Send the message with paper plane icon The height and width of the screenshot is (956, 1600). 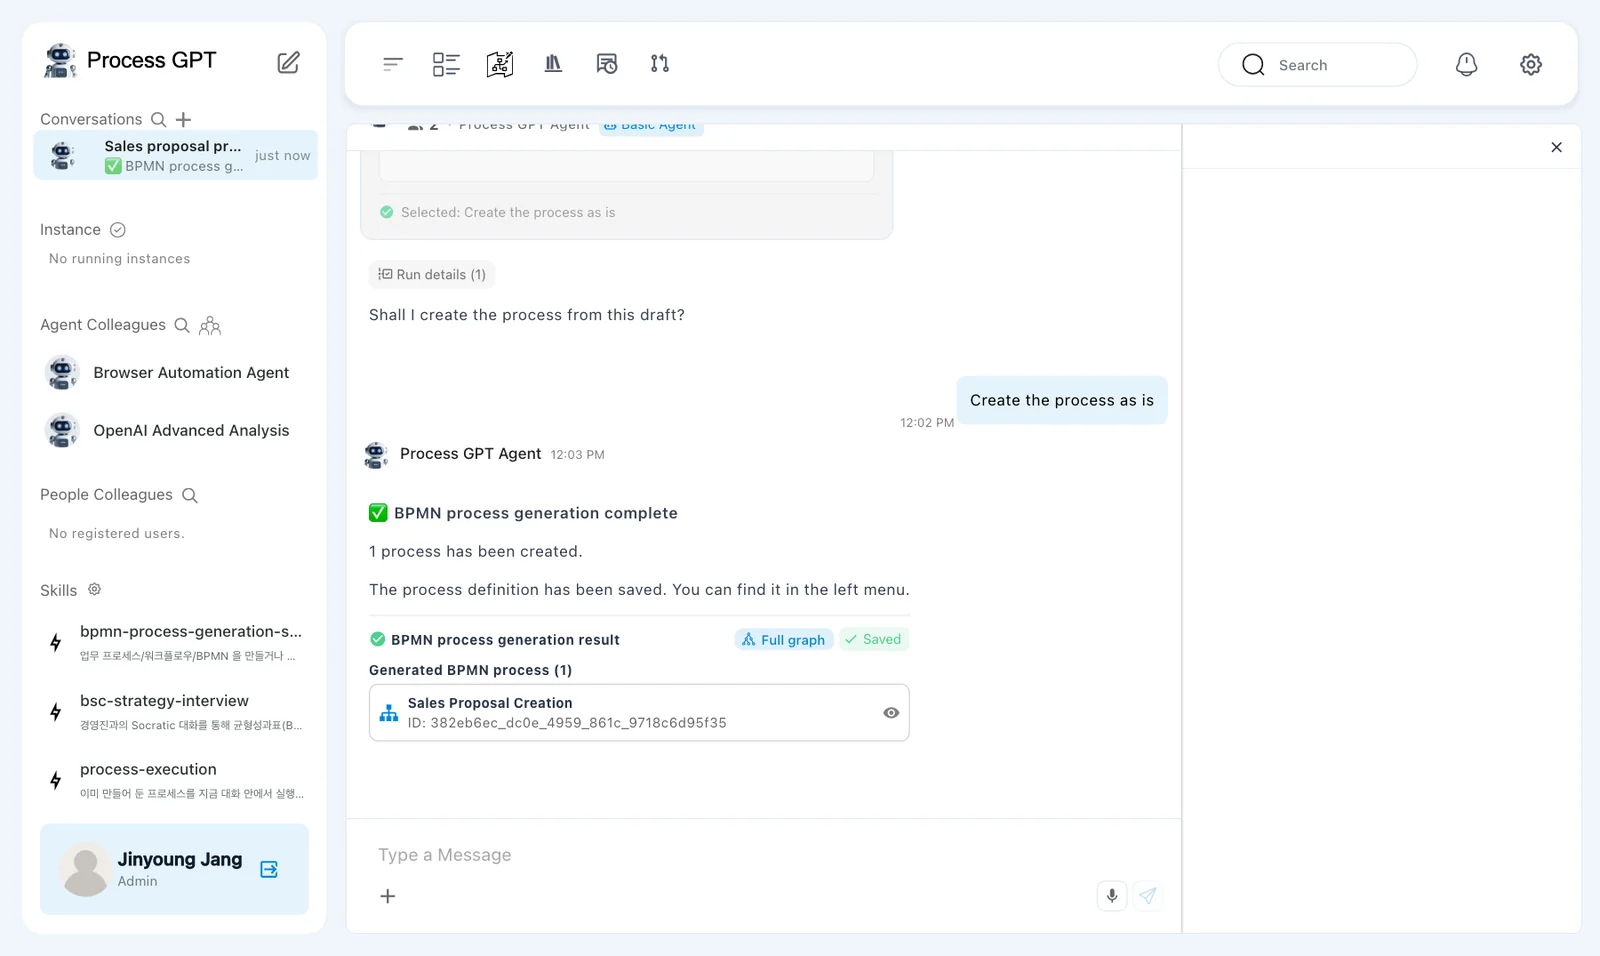1148,896
